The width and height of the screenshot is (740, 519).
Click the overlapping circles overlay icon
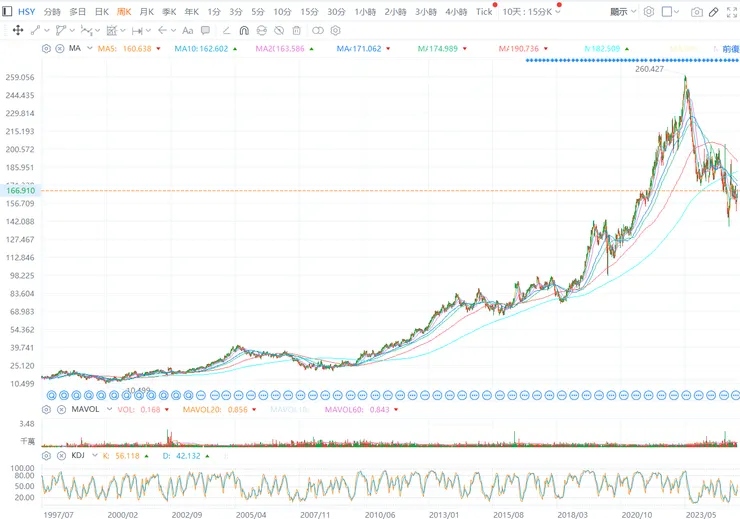318,31
